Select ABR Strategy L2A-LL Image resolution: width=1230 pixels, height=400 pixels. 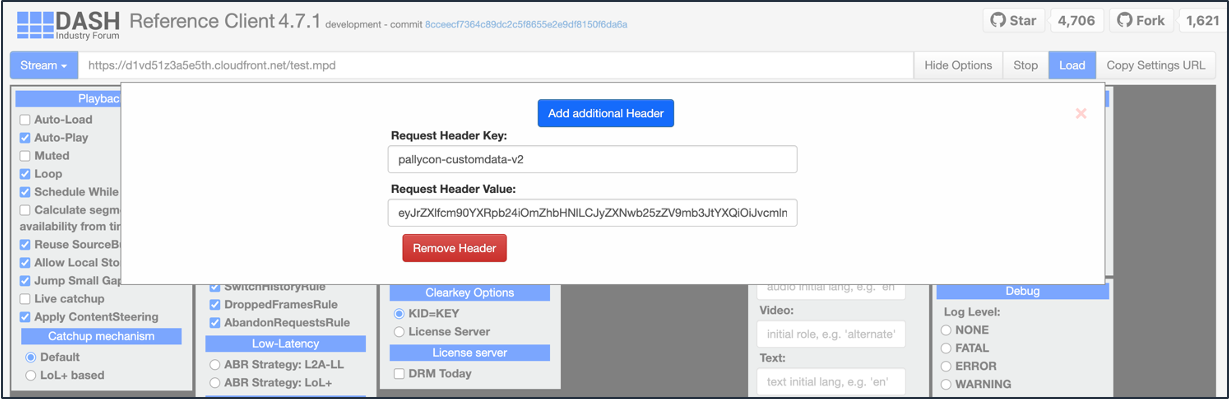pyautogui.click(x=215, y=365)
